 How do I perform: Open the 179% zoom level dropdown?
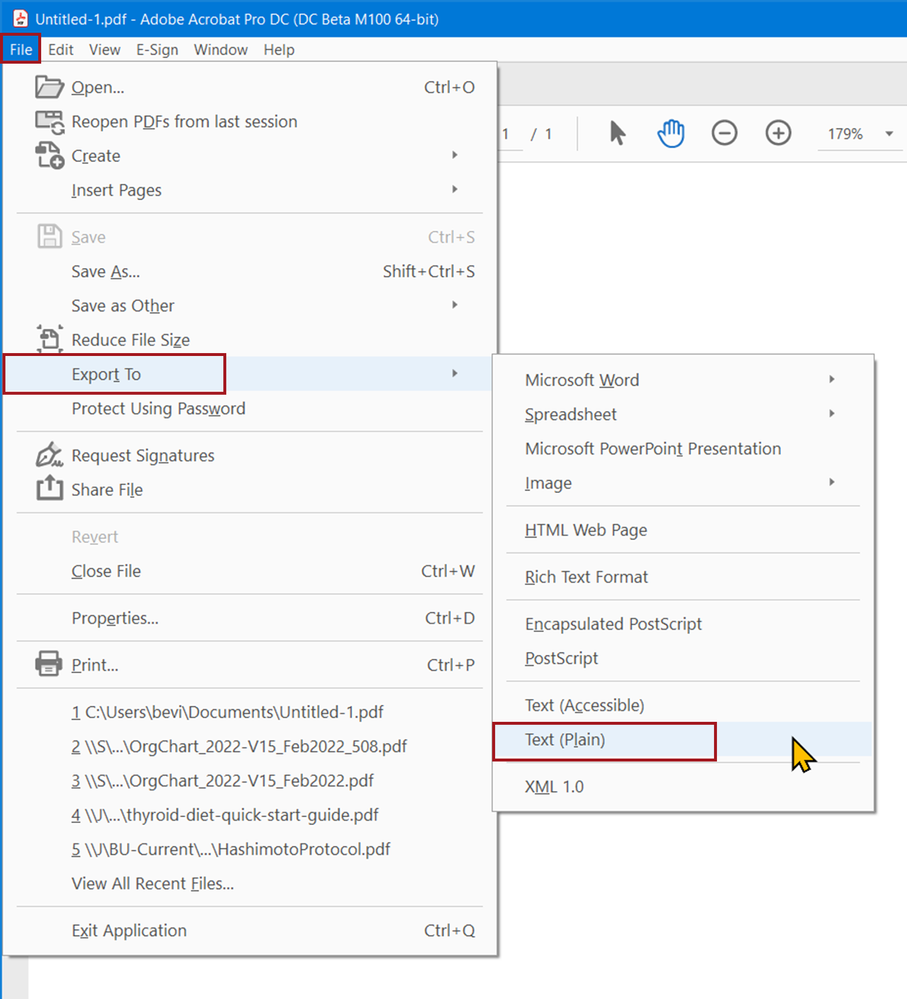[x=888, y=134]
